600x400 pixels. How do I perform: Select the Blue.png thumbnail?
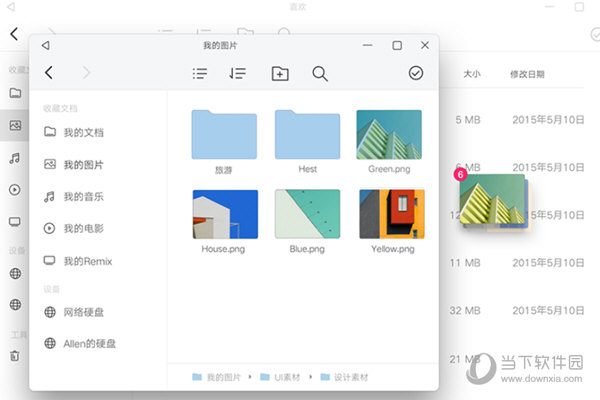[x=307, y=214]
